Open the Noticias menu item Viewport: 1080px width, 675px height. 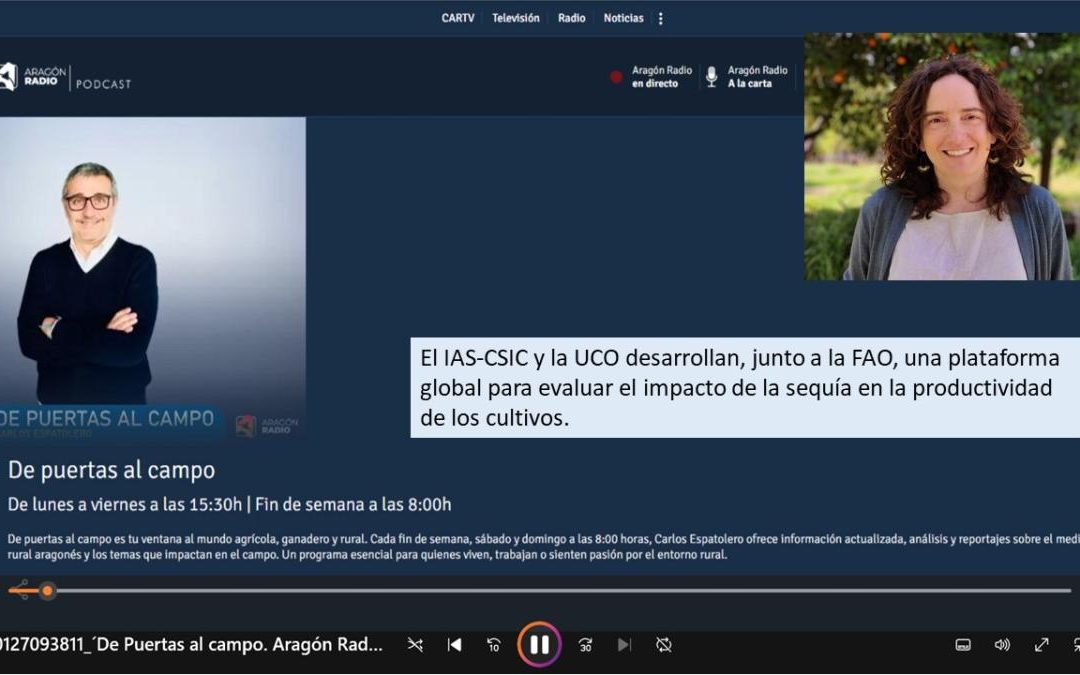point(623,18)
